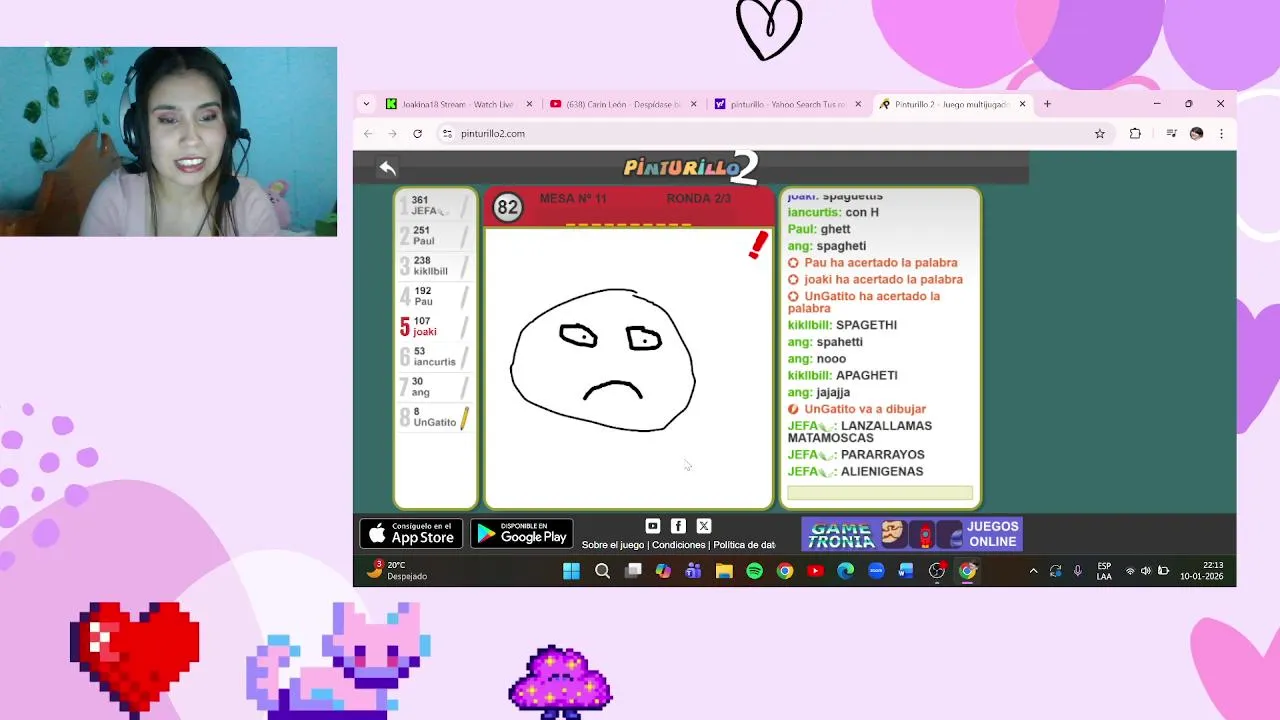1280x720 pixels.
Task: Open the Chrome three-dot menu
Action: pos(1221,134)
